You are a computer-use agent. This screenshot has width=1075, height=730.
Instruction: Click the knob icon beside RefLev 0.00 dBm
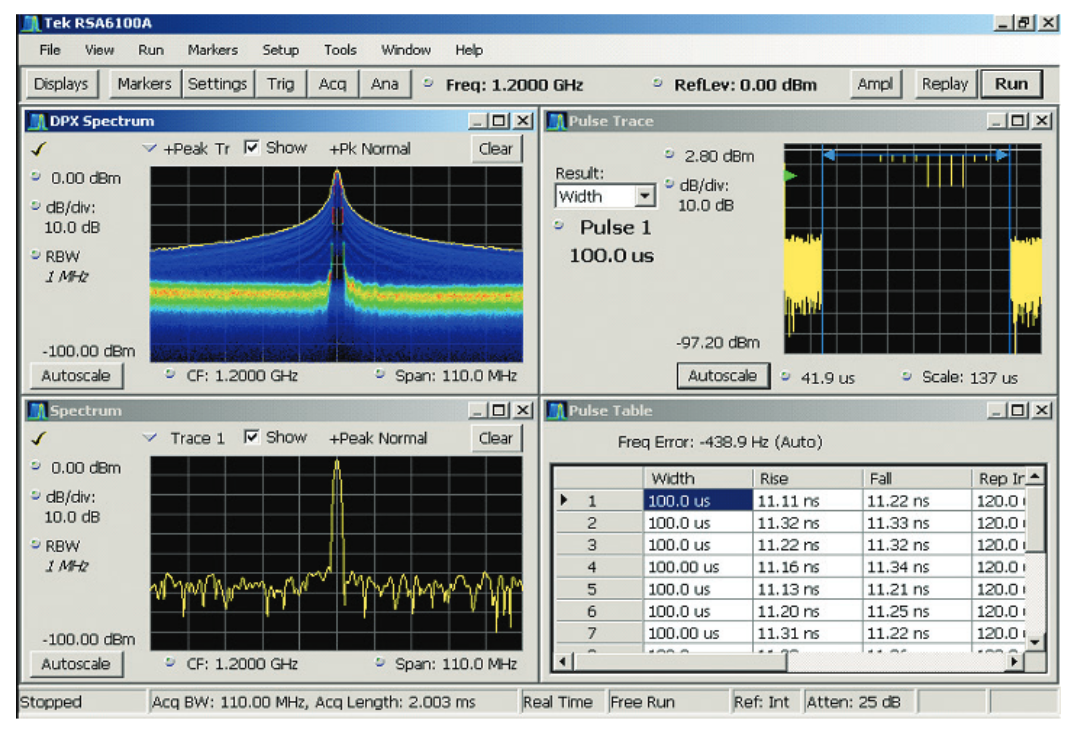pyautogui.click(x=658, y=84)
